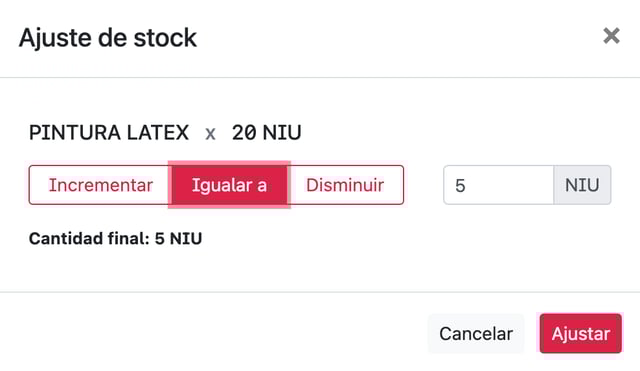Screen dimensions: 640x371
Task: Click the PINTURA LATEX product name
Action: tap(109, 133)
